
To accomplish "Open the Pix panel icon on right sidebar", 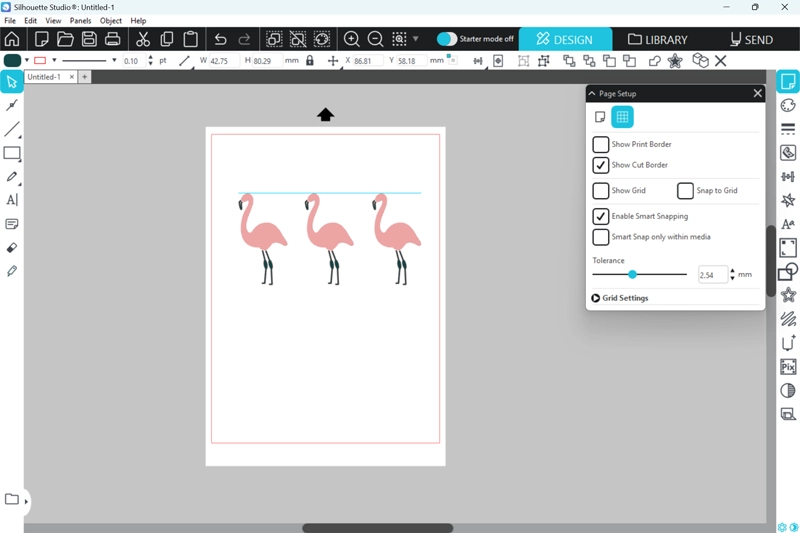I will [x=788, y=367].
